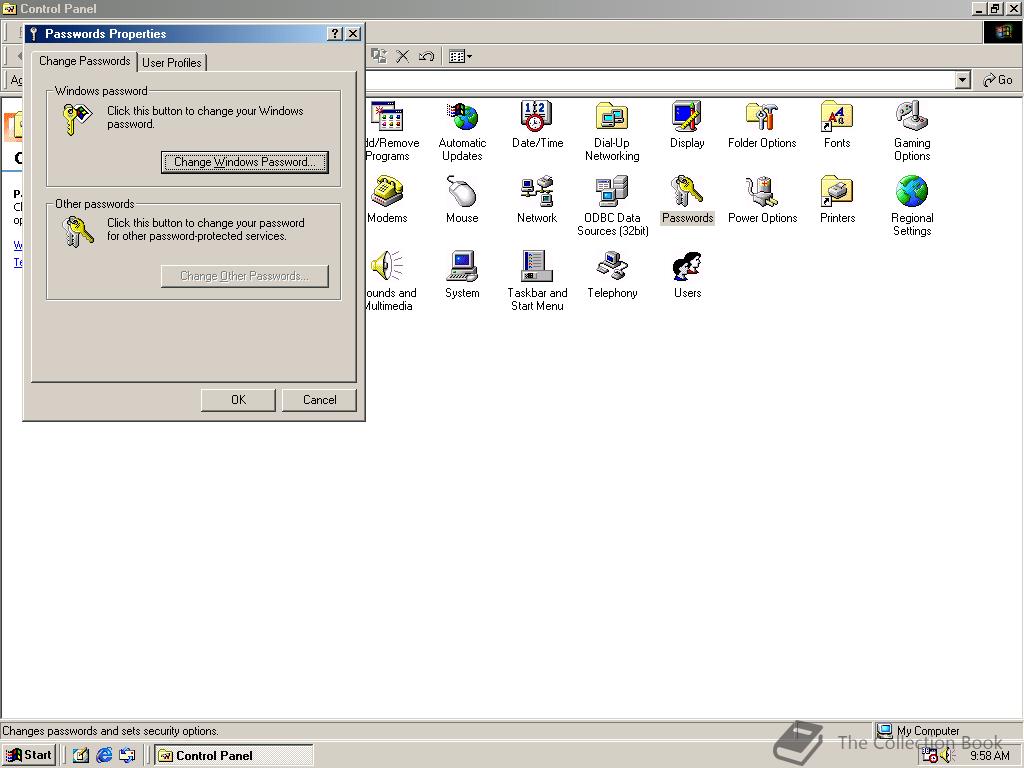Click the Address bar input field
The width and height of the screenshot is (1024, 768).
[660, 80]
